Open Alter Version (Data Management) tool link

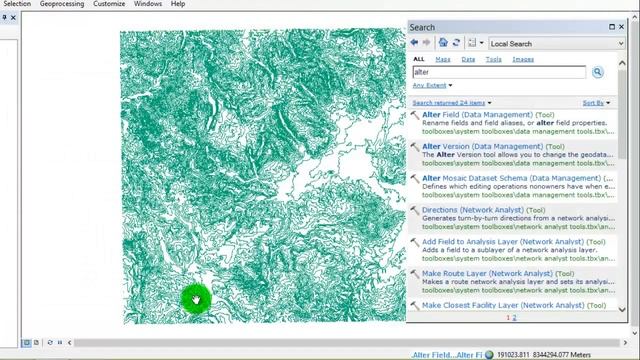[482, 146]
